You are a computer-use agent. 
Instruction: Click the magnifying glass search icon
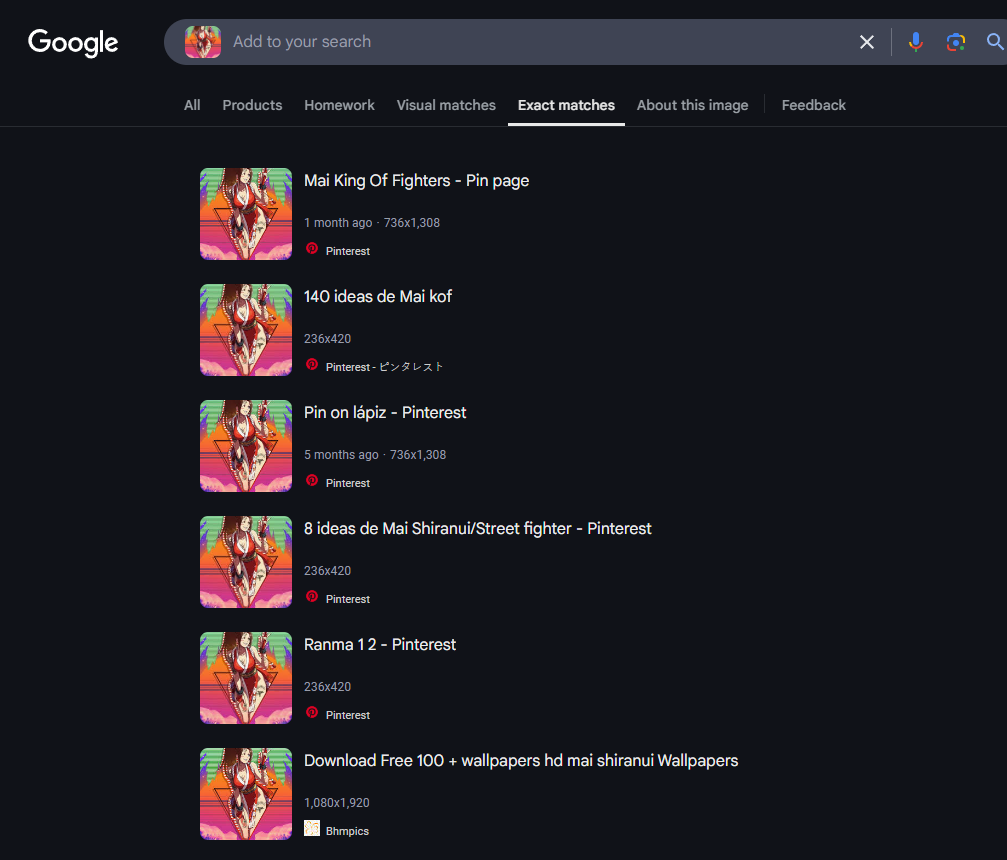coord(994,42)
